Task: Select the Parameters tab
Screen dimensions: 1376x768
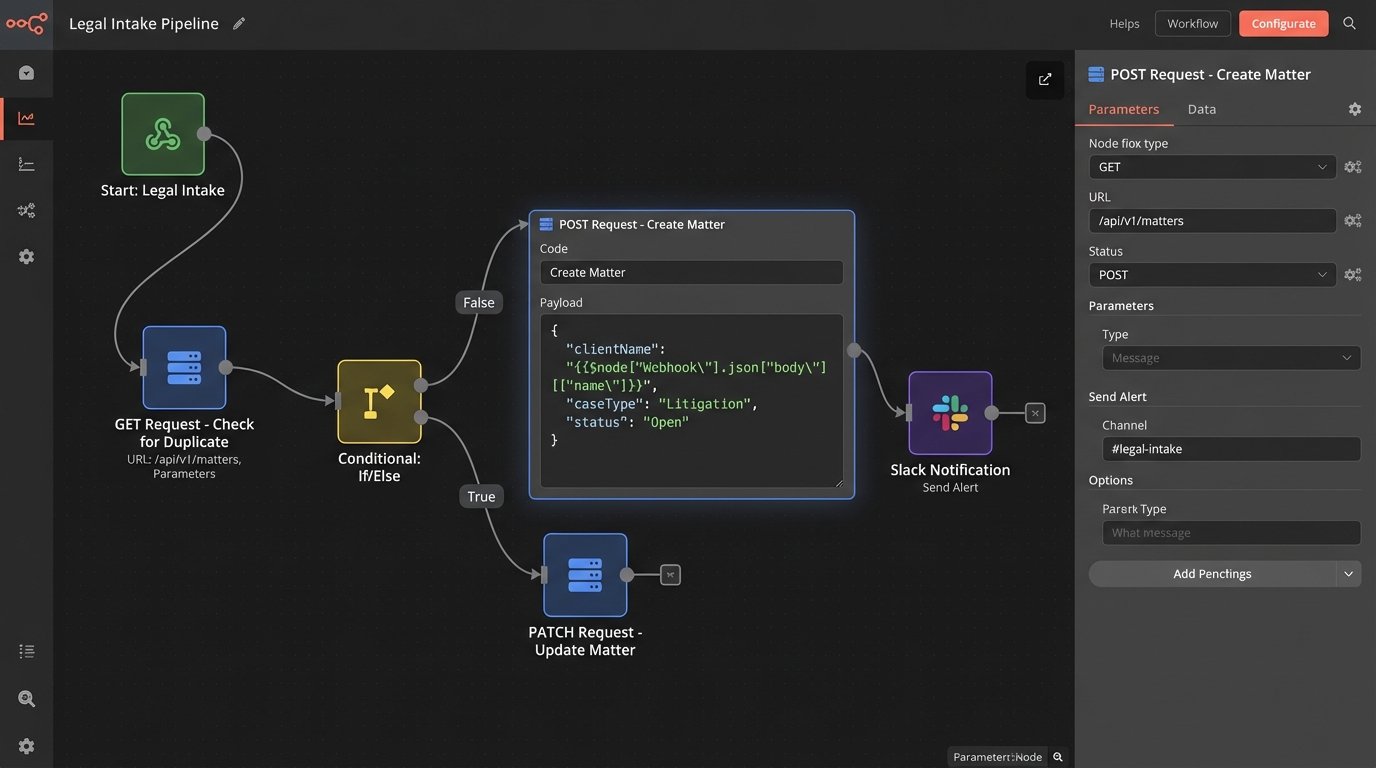Action: point(1123,109)
